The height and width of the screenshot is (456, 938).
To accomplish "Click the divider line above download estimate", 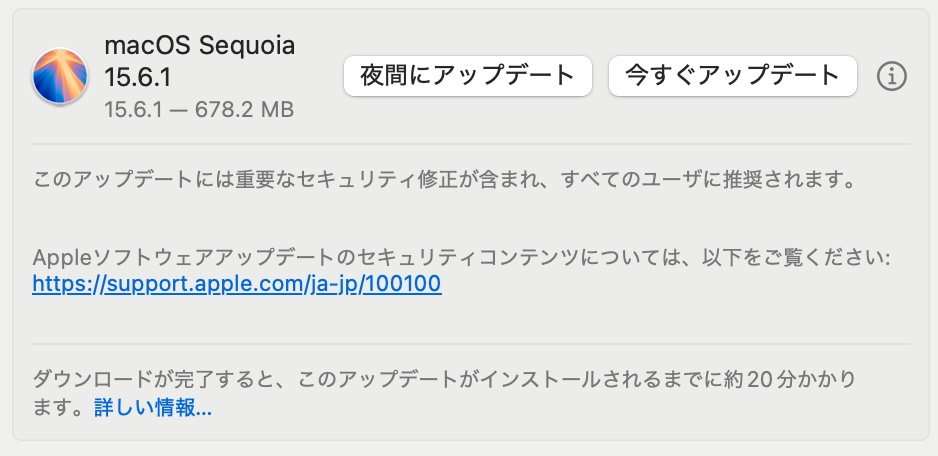I will pyautogui.click(x=470, y=344).
